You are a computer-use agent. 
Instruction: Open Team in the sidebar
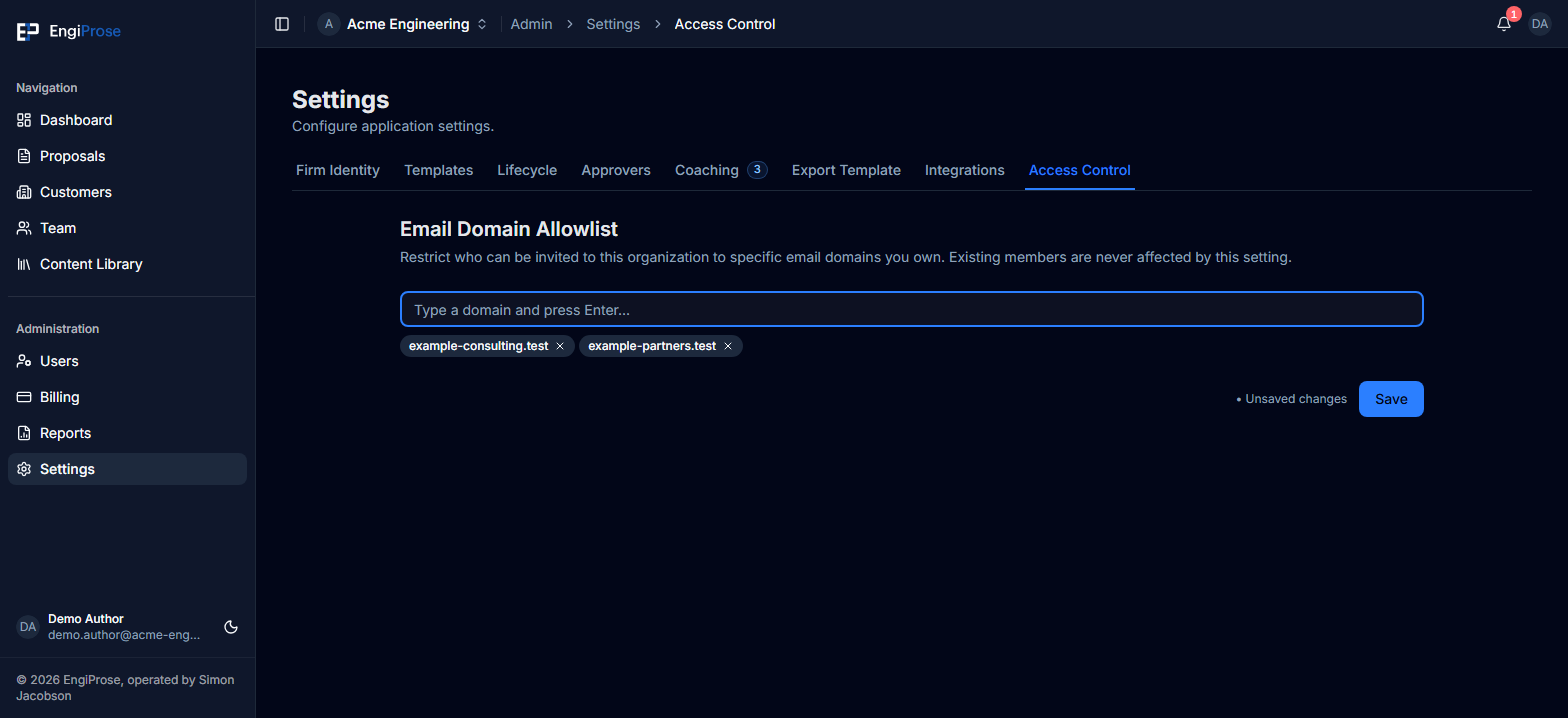tap(127, 228)
